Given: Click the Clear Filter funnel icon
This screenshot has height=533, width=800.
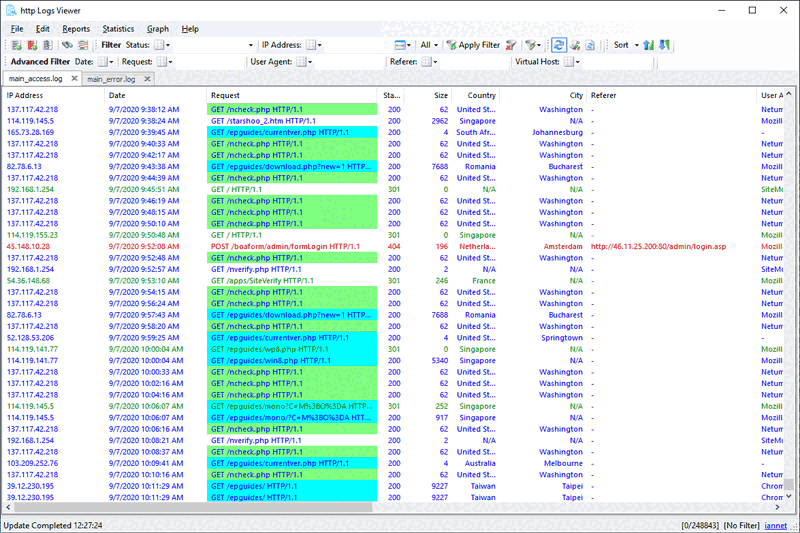Looking at the screenshot, I should point(511,45).
